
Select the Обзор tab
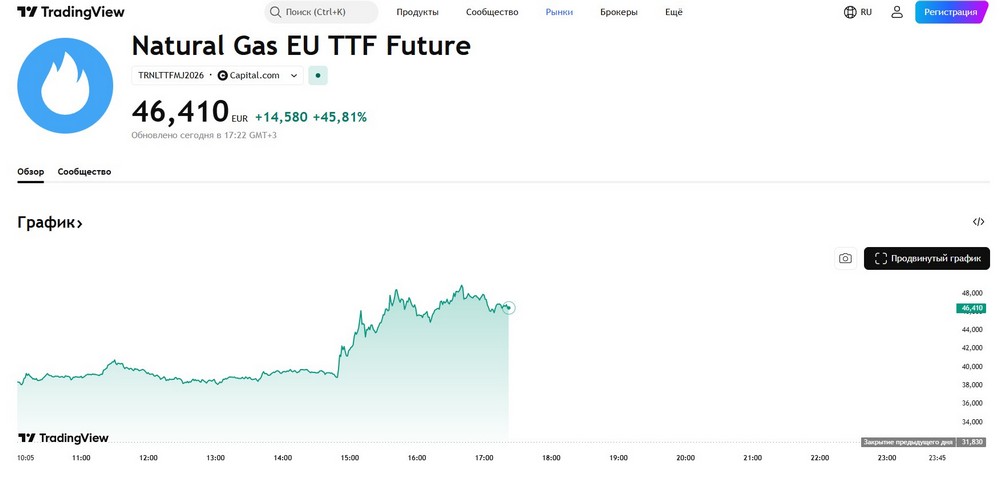click(x=30, y=171)
